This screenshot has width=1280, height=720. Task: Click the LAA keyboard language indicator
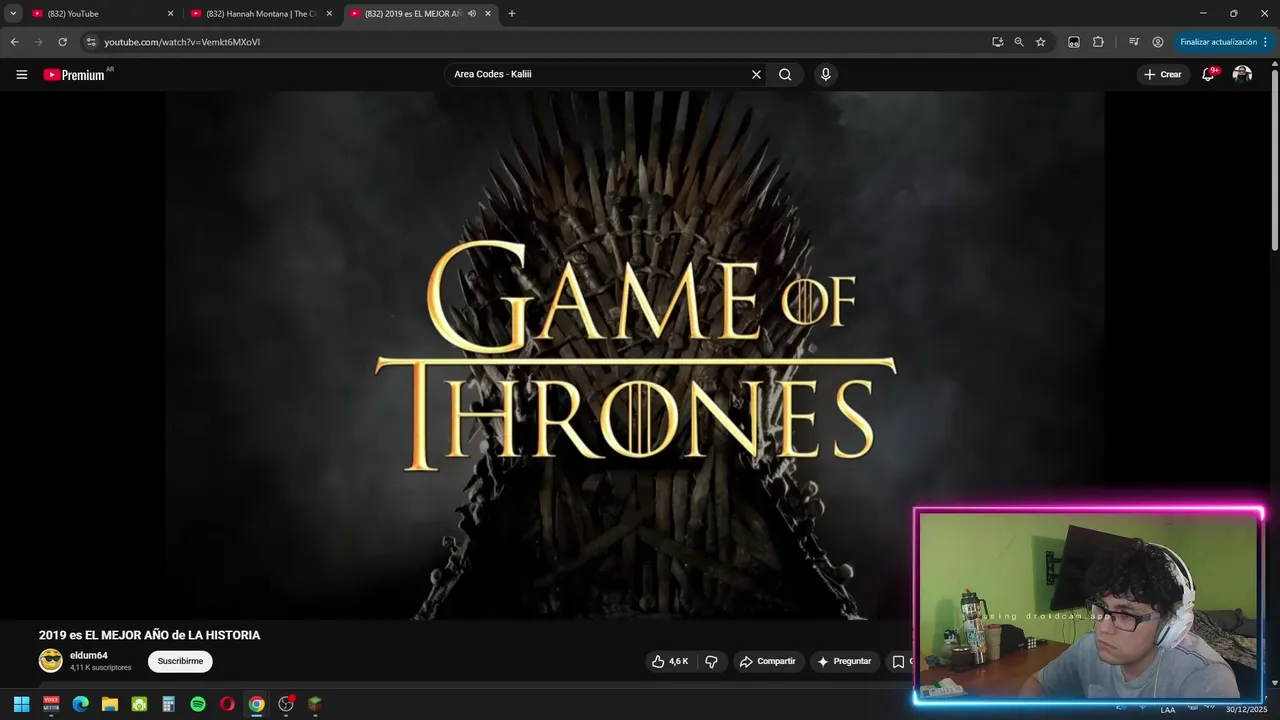[1167, 710]
